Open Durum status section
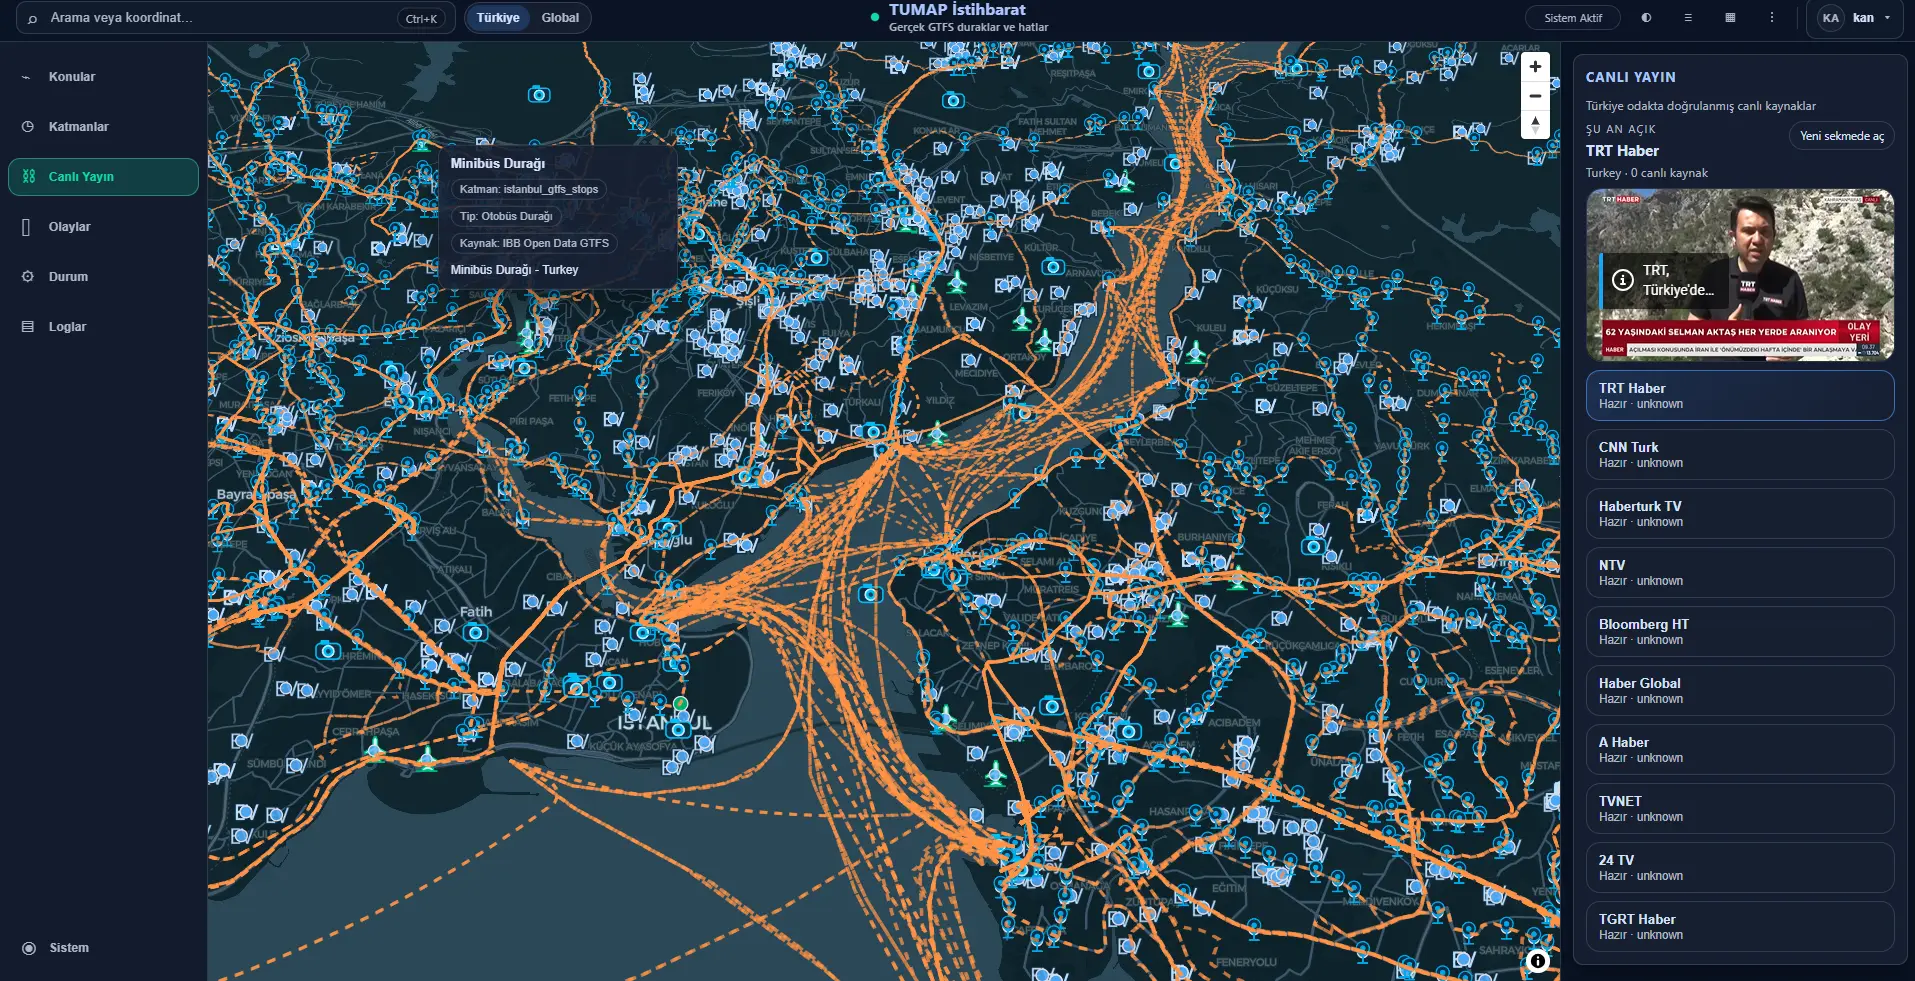Image resolution: width=1915 pixels, height=981 pixels. click(103, 277)
